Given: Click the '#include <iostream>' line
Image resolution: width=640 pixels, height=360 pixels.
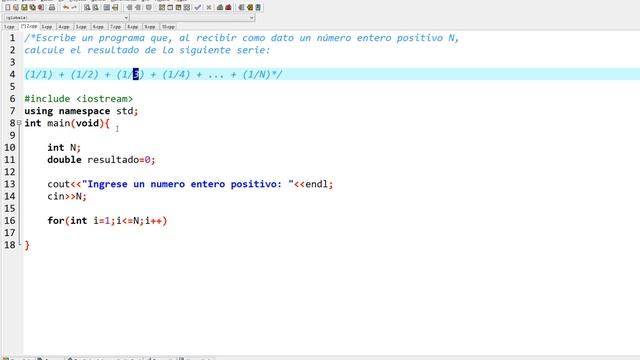Looking at the screenshot, I should coord(78,99).
